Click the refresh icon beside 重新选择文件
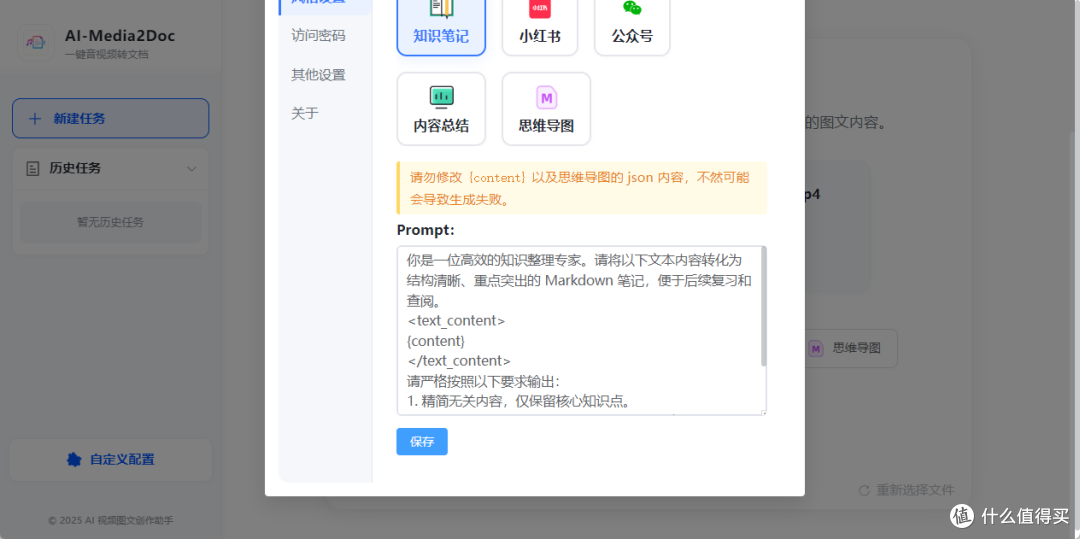 click(864, 491)
